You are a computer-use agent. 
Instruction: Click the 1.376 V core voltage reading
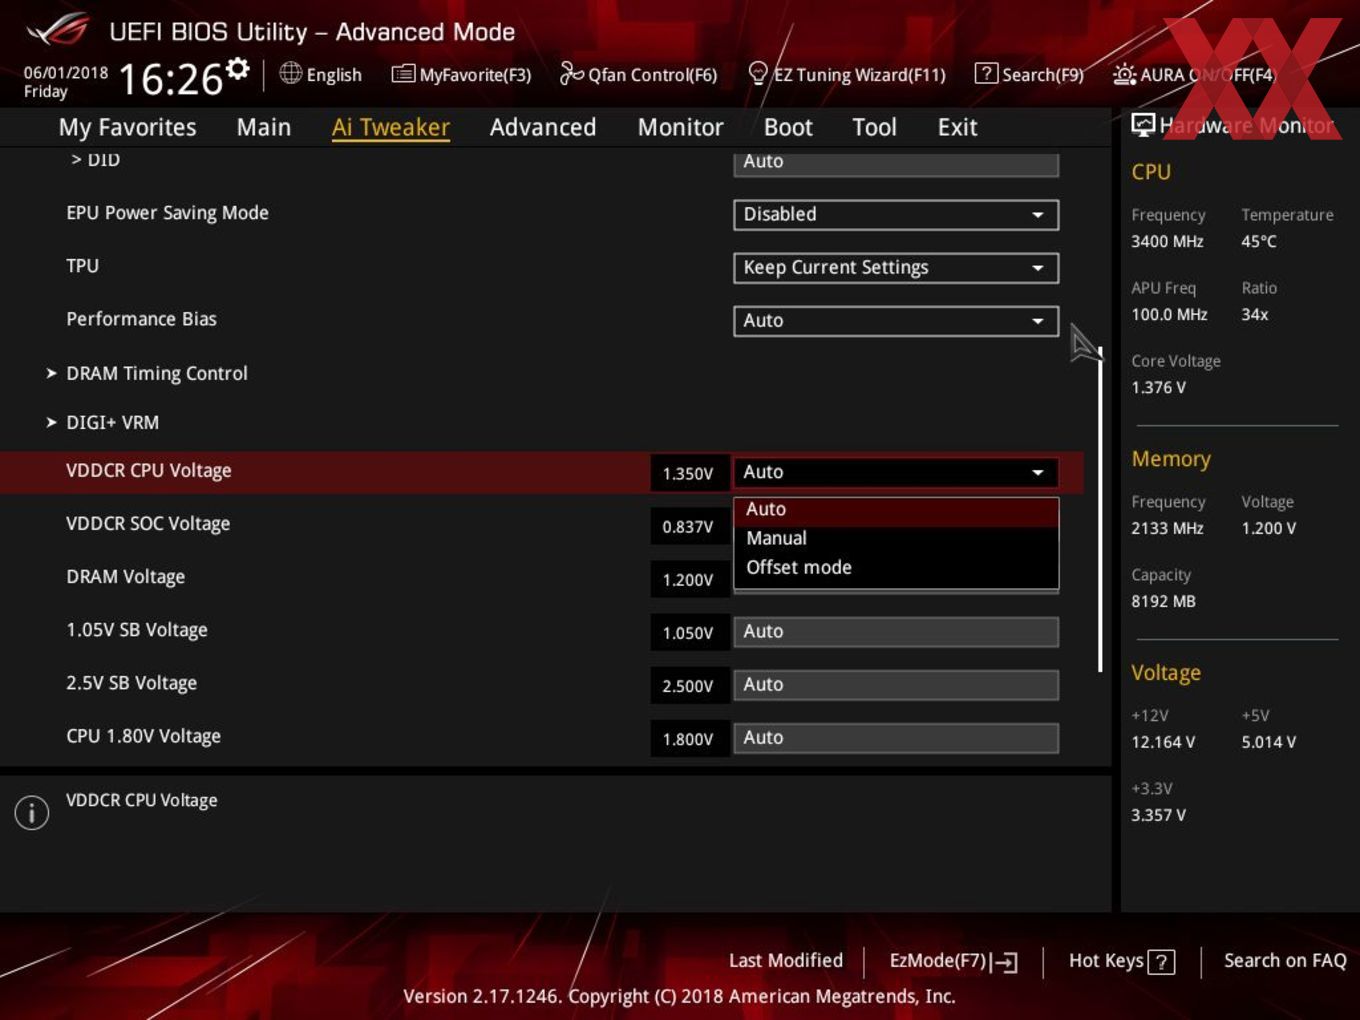click(x=1159, y=387)
